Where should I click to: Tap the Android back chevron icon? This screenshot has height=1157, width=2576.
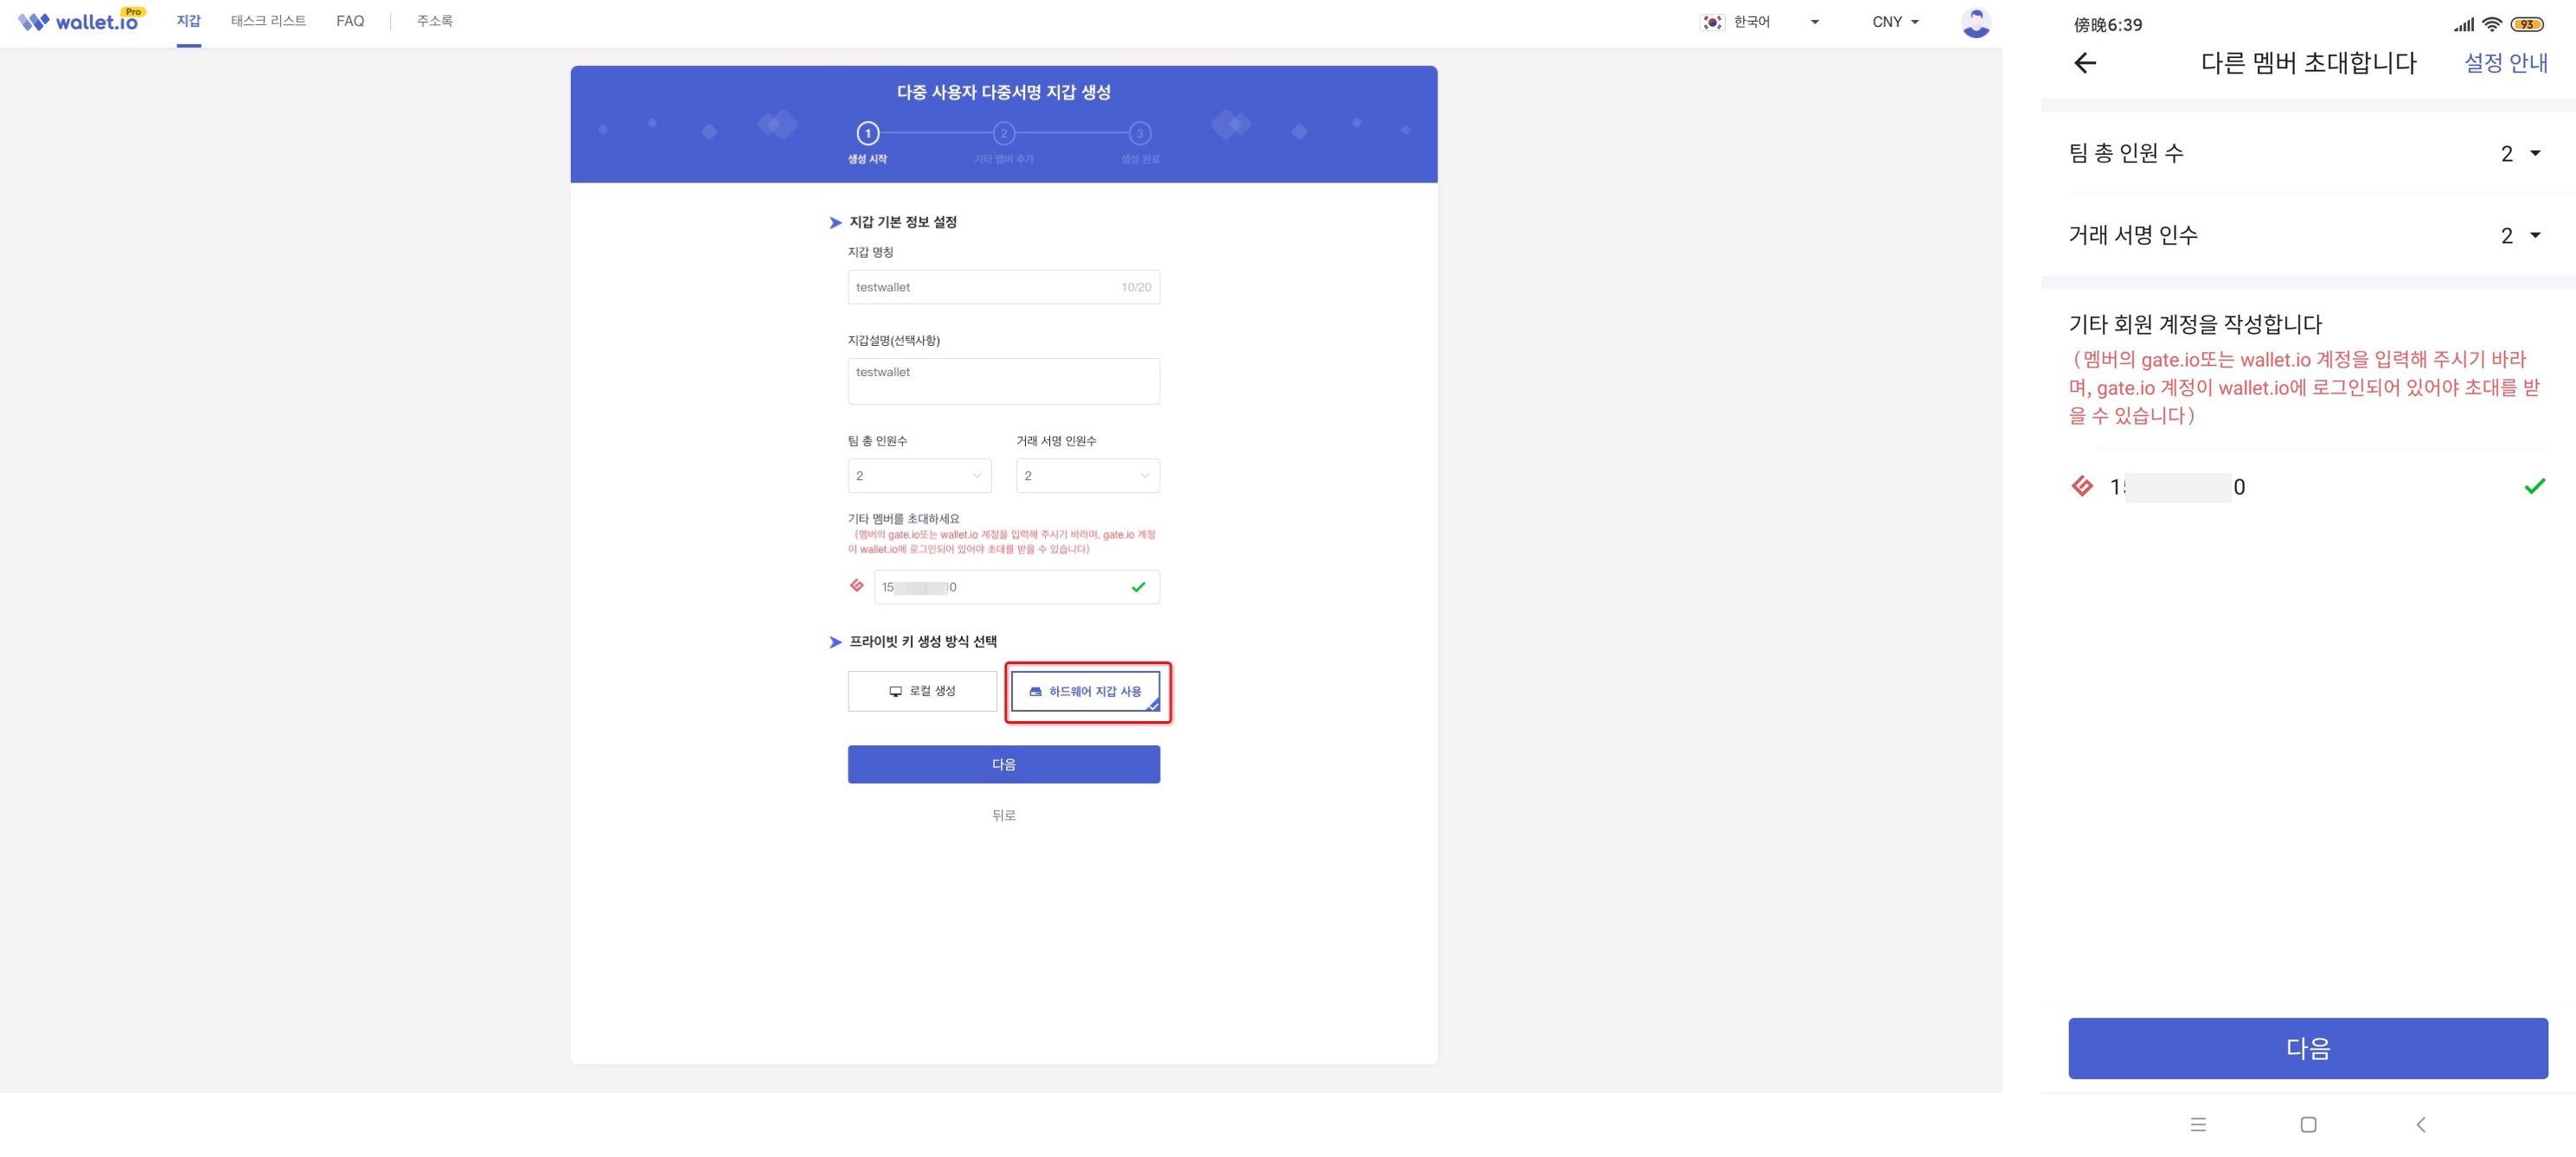click(x=2420, y=1124)
